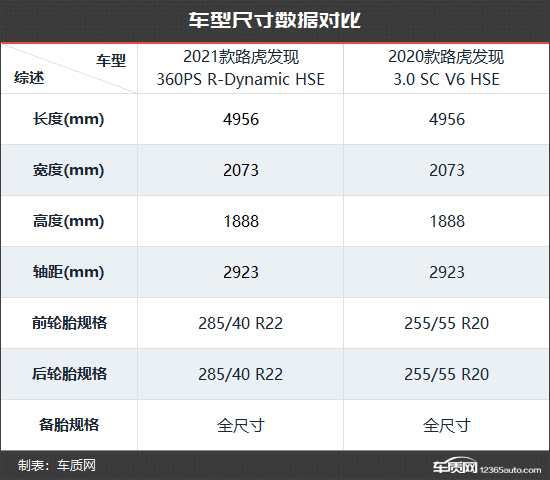Select the 前轮胎规格 row label
The image size is (550, 480).
click(69, 323)
